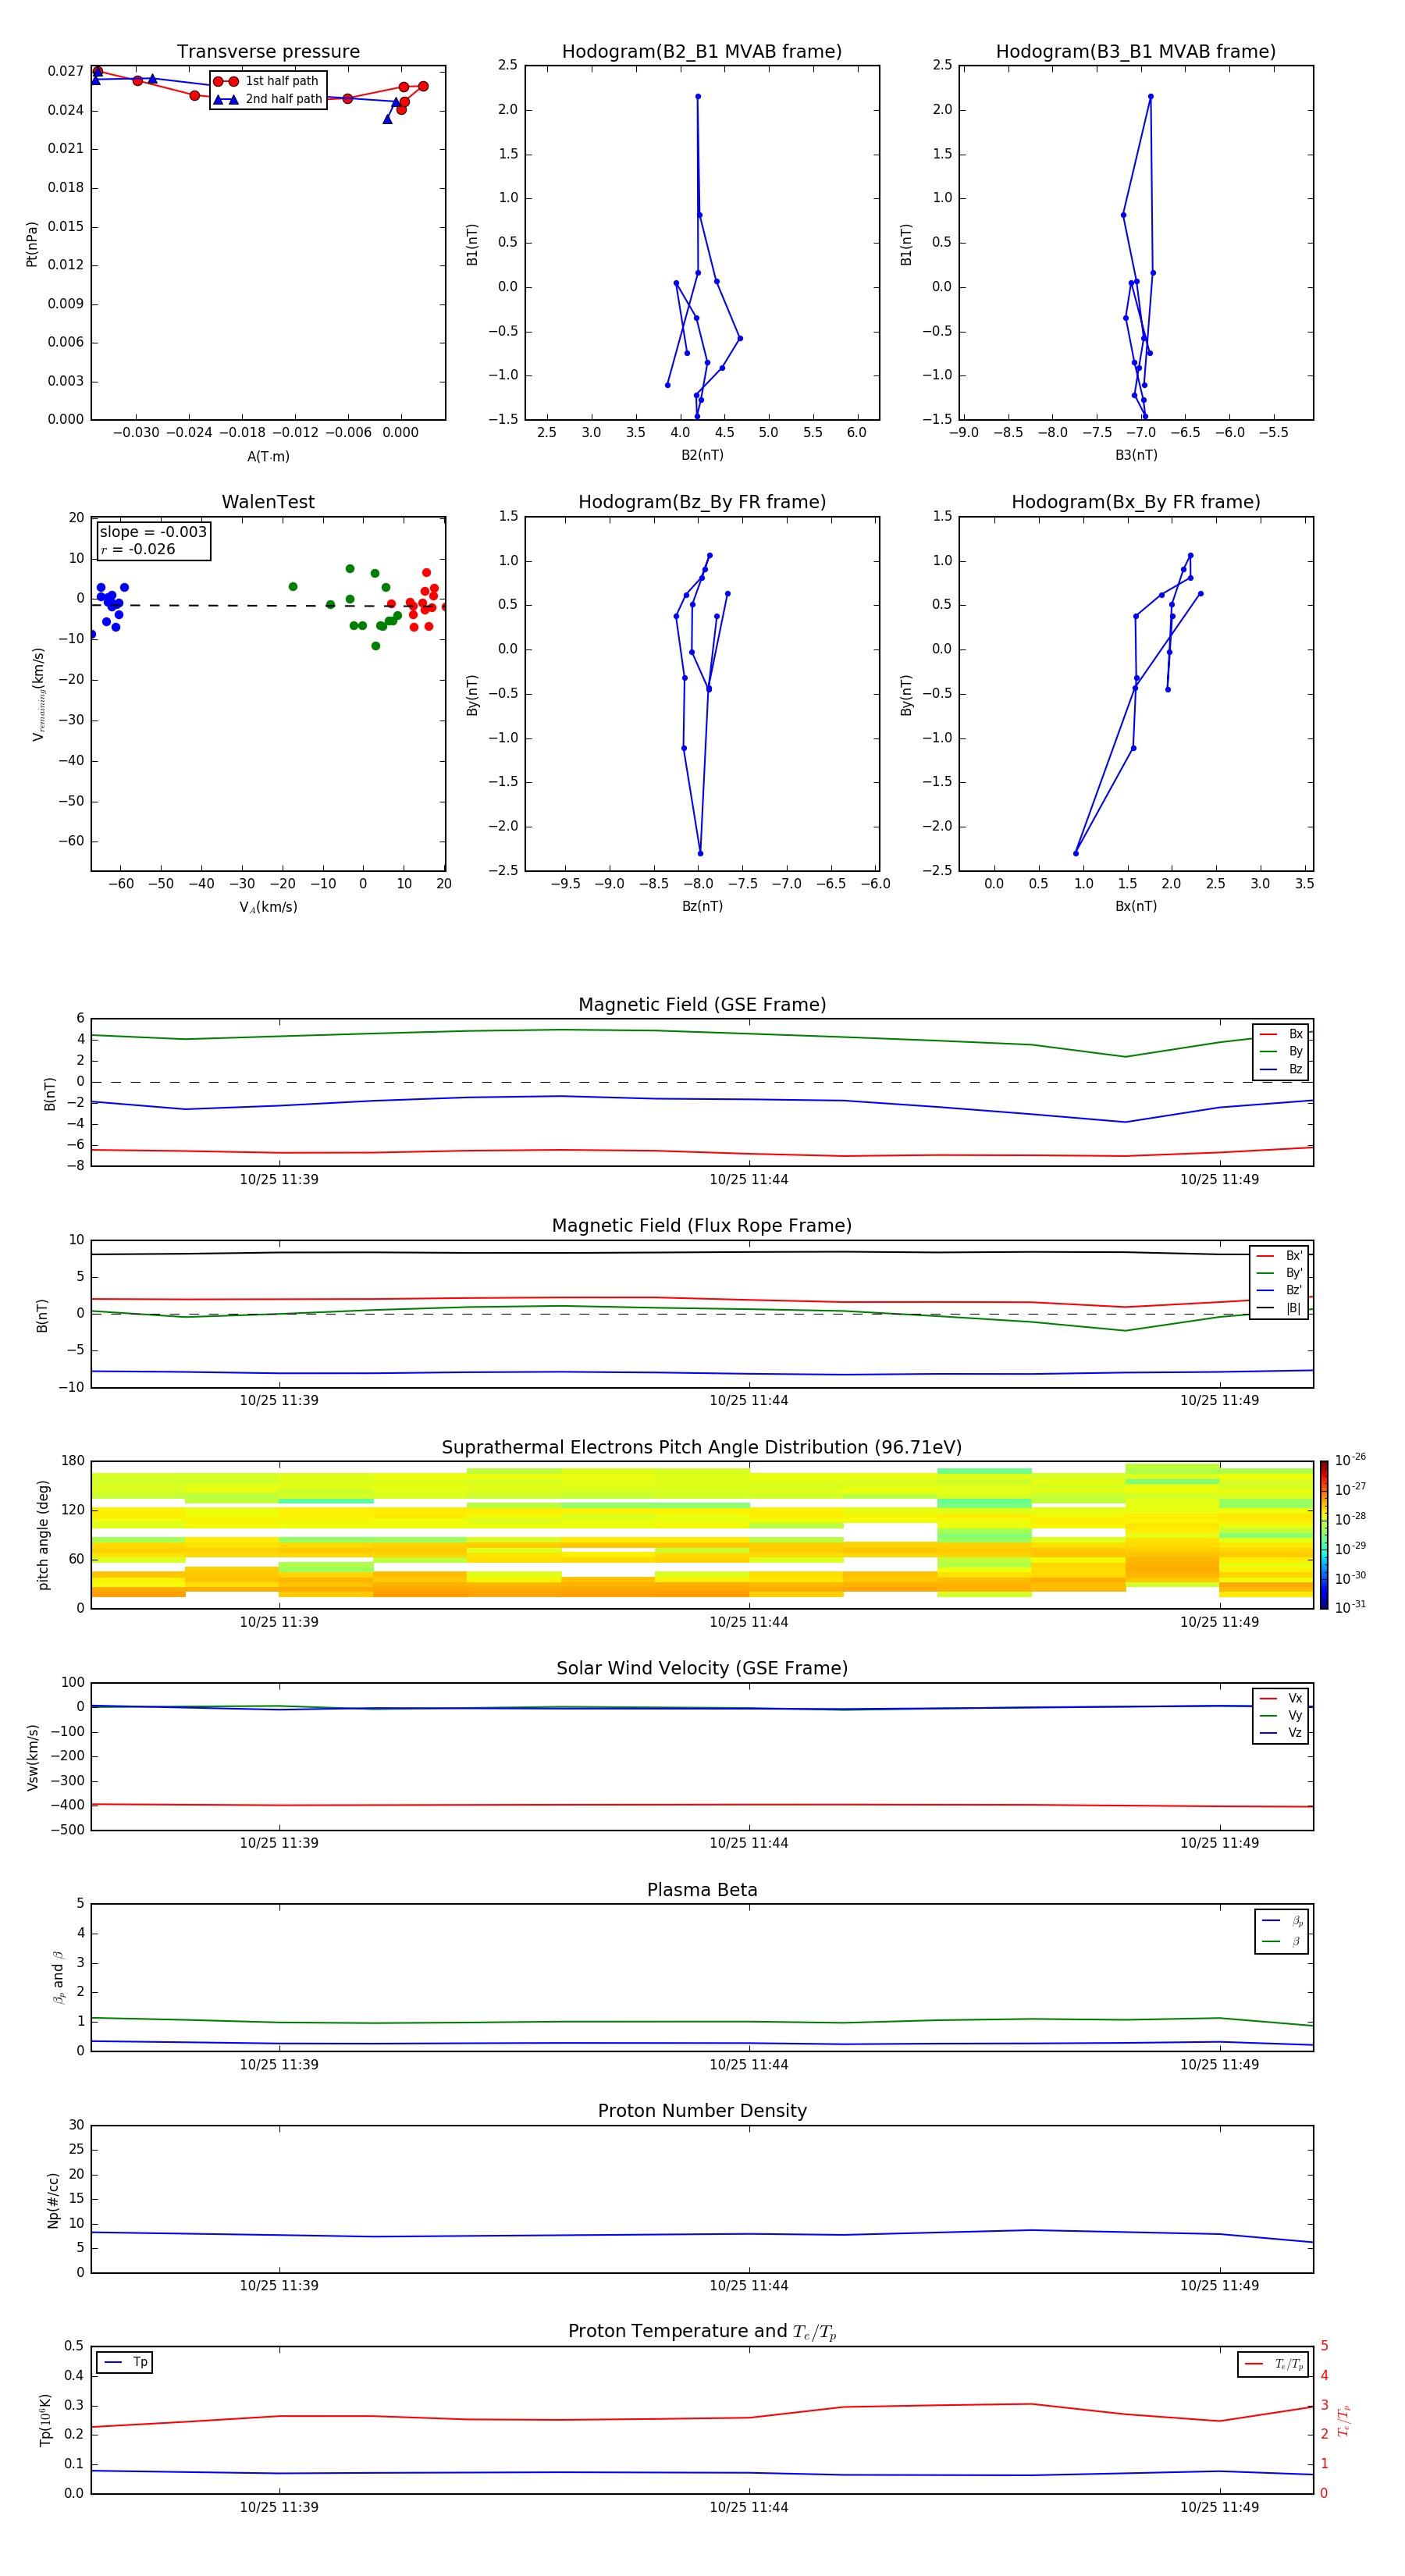This screenshot has height=2576, width=1405.
Task: Click the β legend entry in Plasma Beta panel
Action: (1281, 1942)
